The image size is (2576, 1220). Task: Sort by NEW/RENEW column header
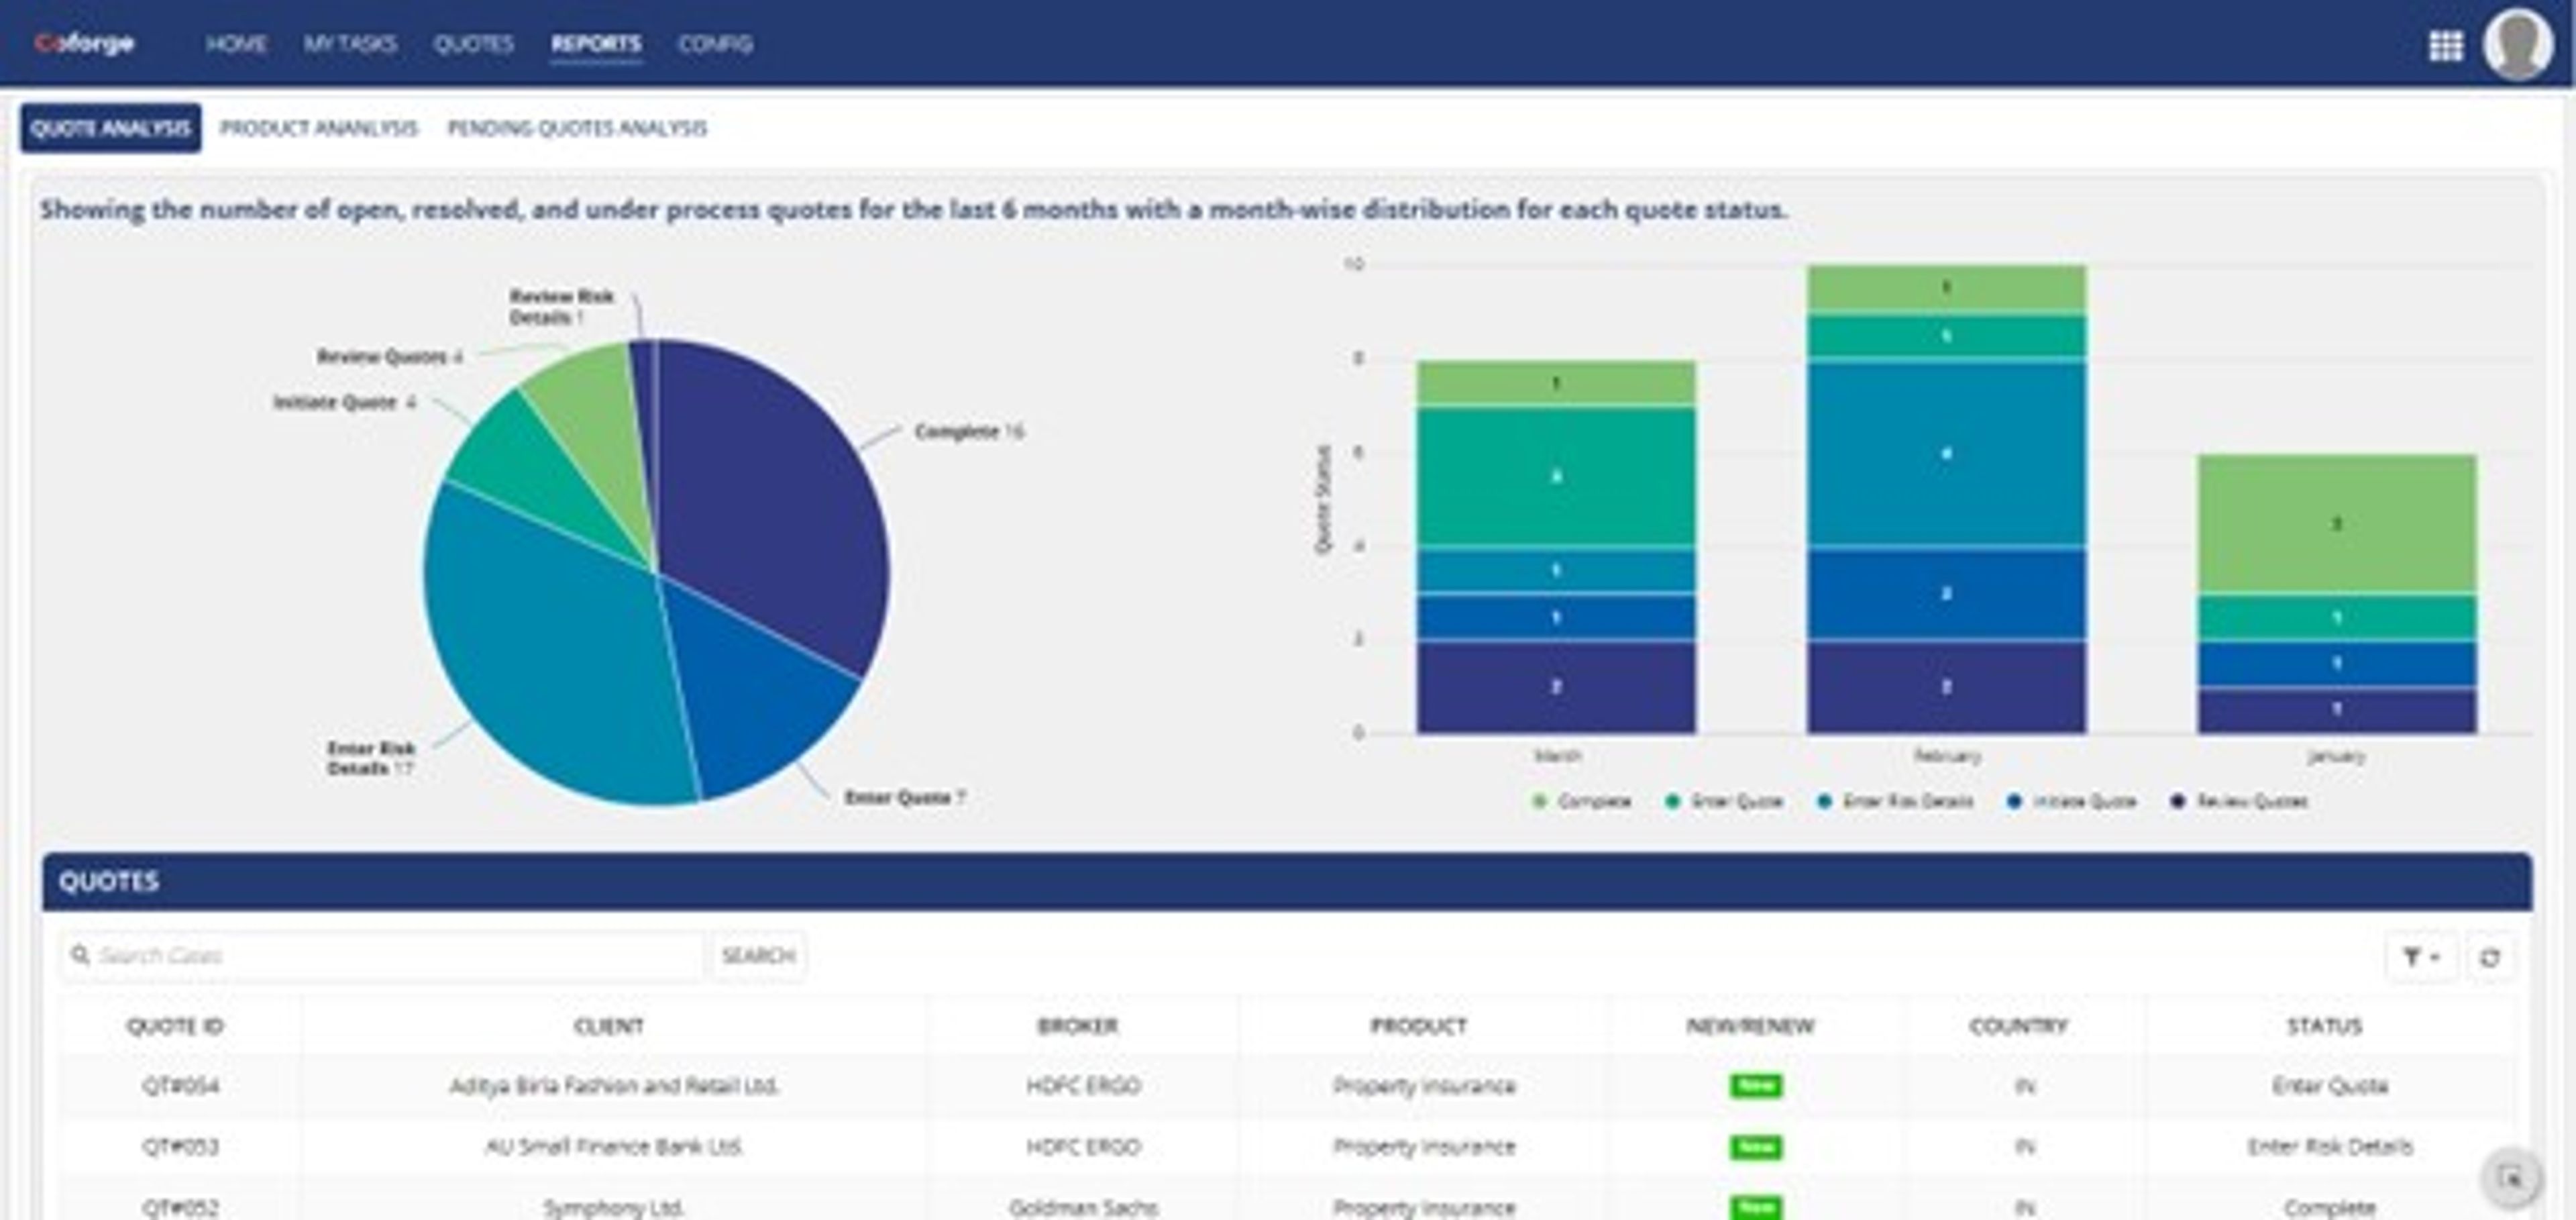pos(1750,1026)
